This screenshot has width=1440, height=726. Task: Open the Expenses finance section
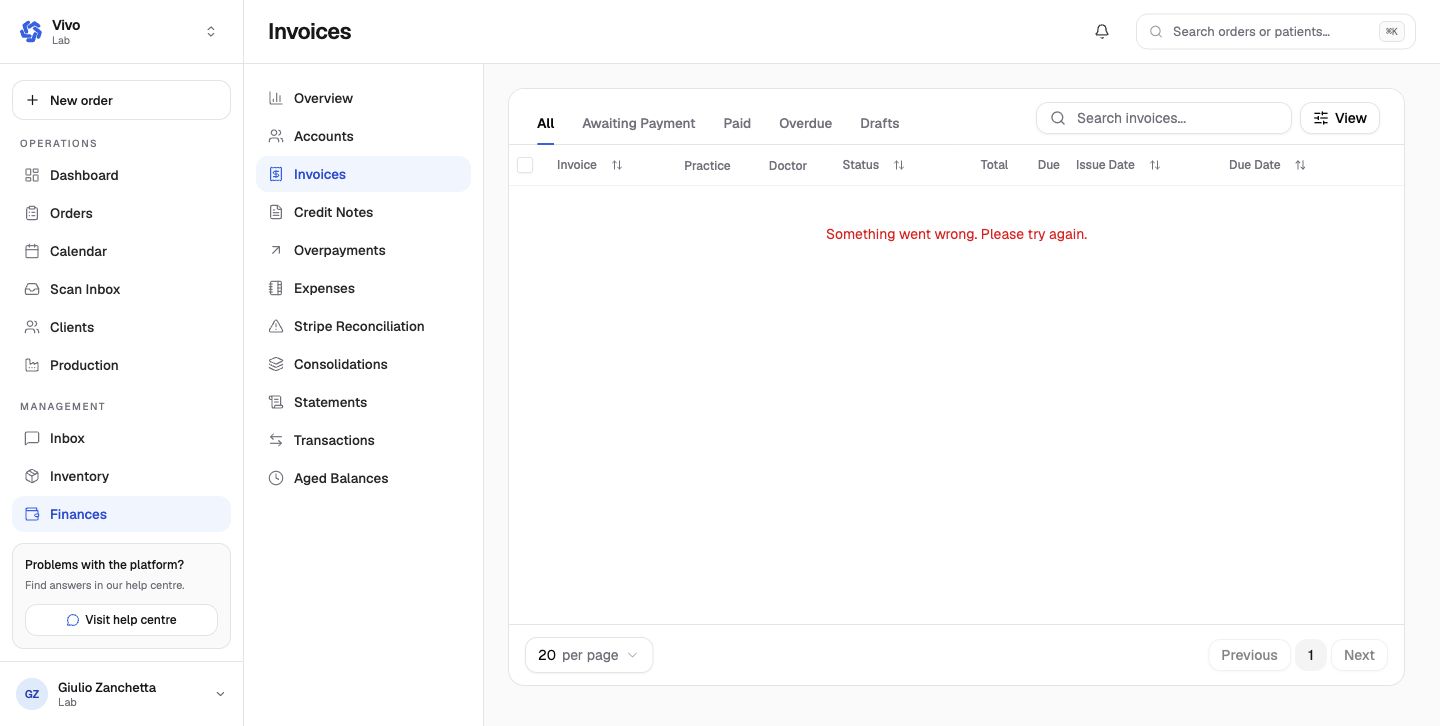point(363,288)
